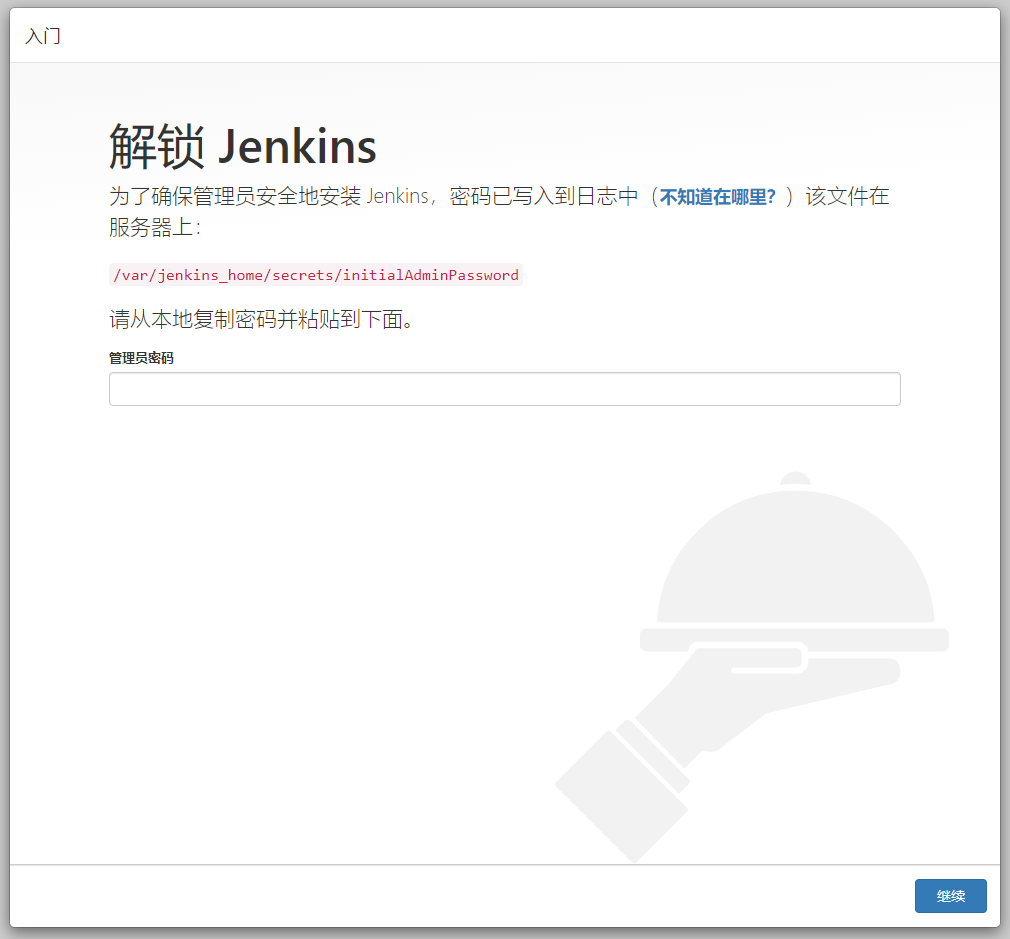
Task: Click the 入门 header title
Action: click(x=42, y=36)
